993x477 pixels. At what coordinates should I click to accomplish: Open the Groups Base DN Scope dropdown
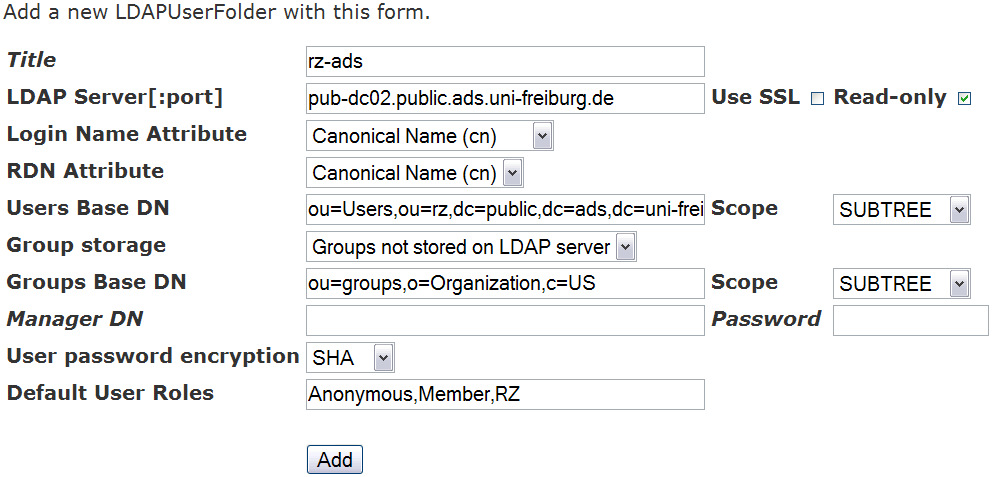point(901,283)
